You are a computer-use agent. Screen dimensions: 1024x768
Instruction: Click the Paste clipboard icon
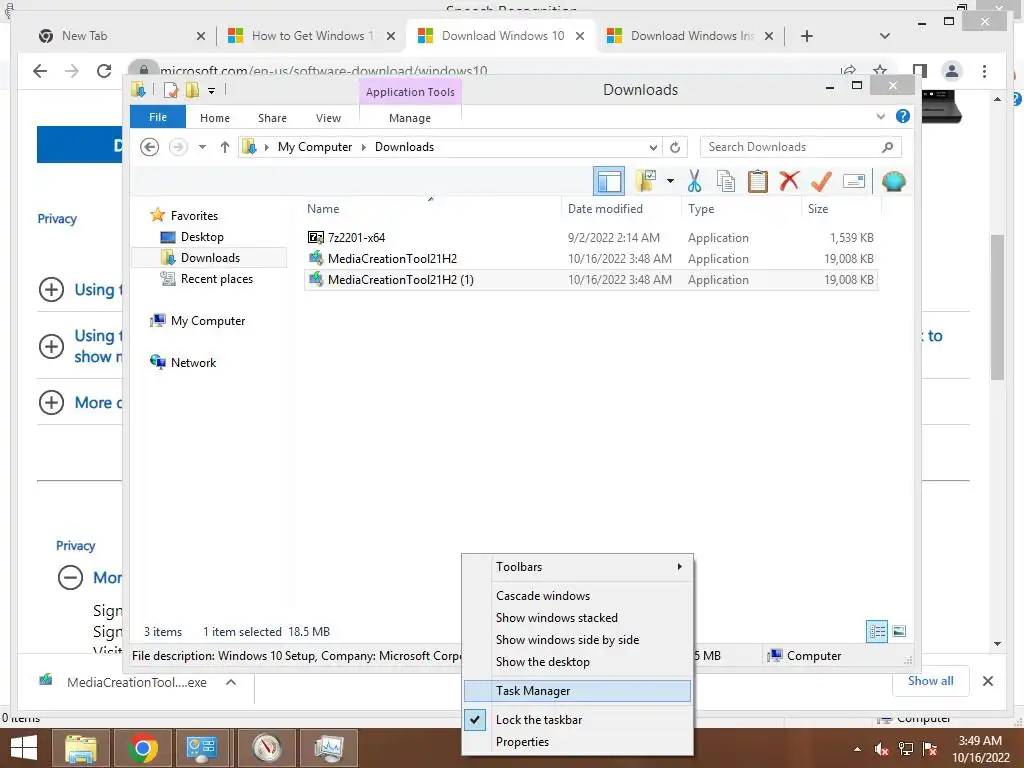[x=758, y=181]
